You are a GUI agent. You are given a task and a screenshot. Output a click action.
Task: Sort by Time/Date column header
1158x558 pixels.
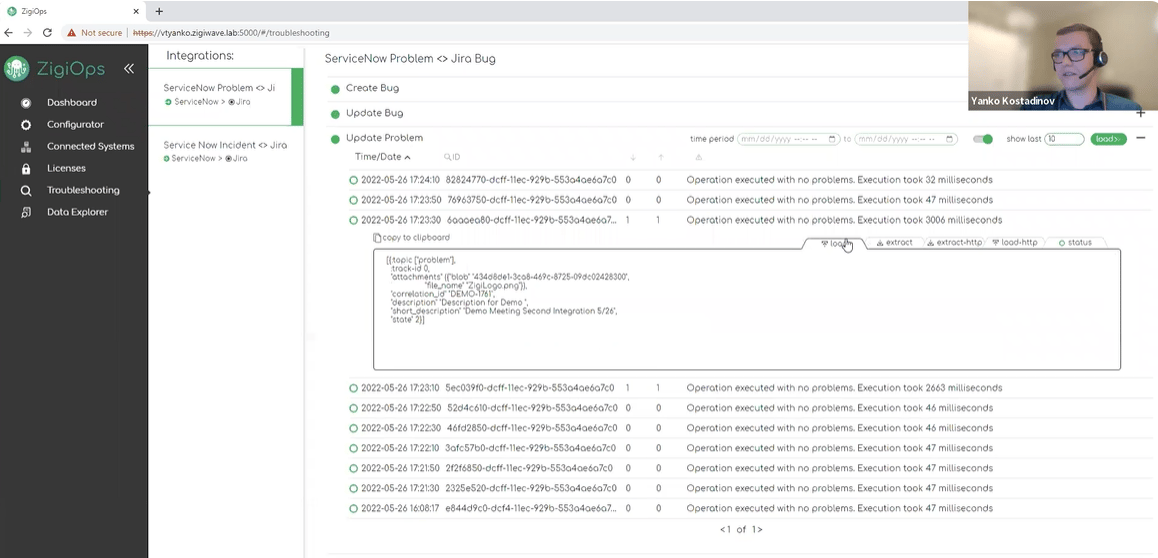click(x=383, y=156)
